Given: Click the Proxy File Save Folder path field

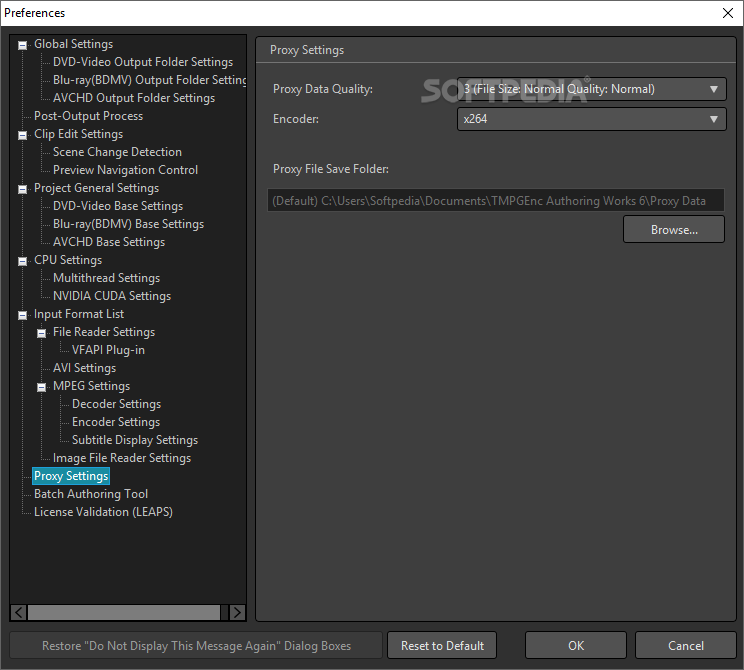Looking at the screenshot, I should 496,201.
